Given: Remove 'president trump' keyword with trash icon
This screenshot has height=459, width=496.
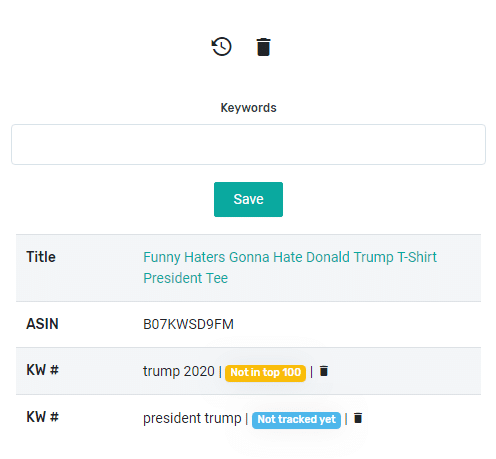Looking at the screenshot, I should pos(358,418).
